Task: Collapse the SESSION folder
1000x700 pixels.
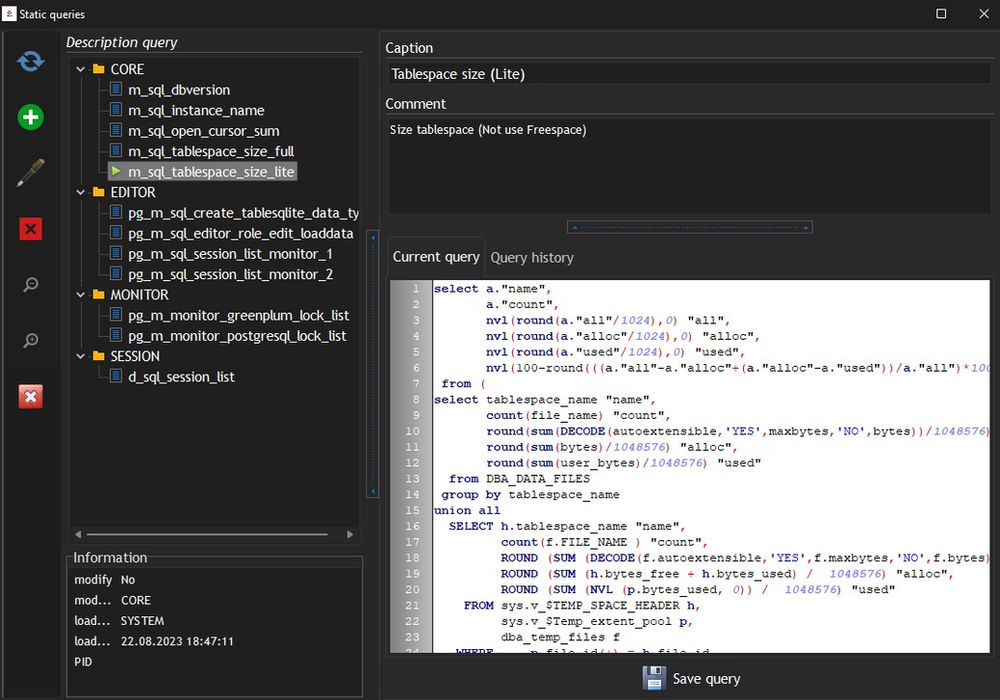Action: point(81,356)
